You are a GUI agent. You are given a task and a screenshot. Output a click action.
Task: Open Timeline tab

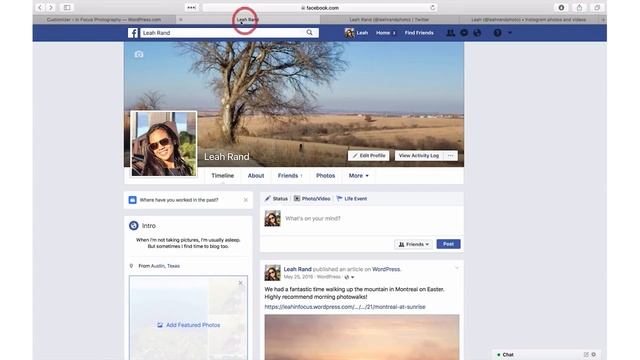222,176
